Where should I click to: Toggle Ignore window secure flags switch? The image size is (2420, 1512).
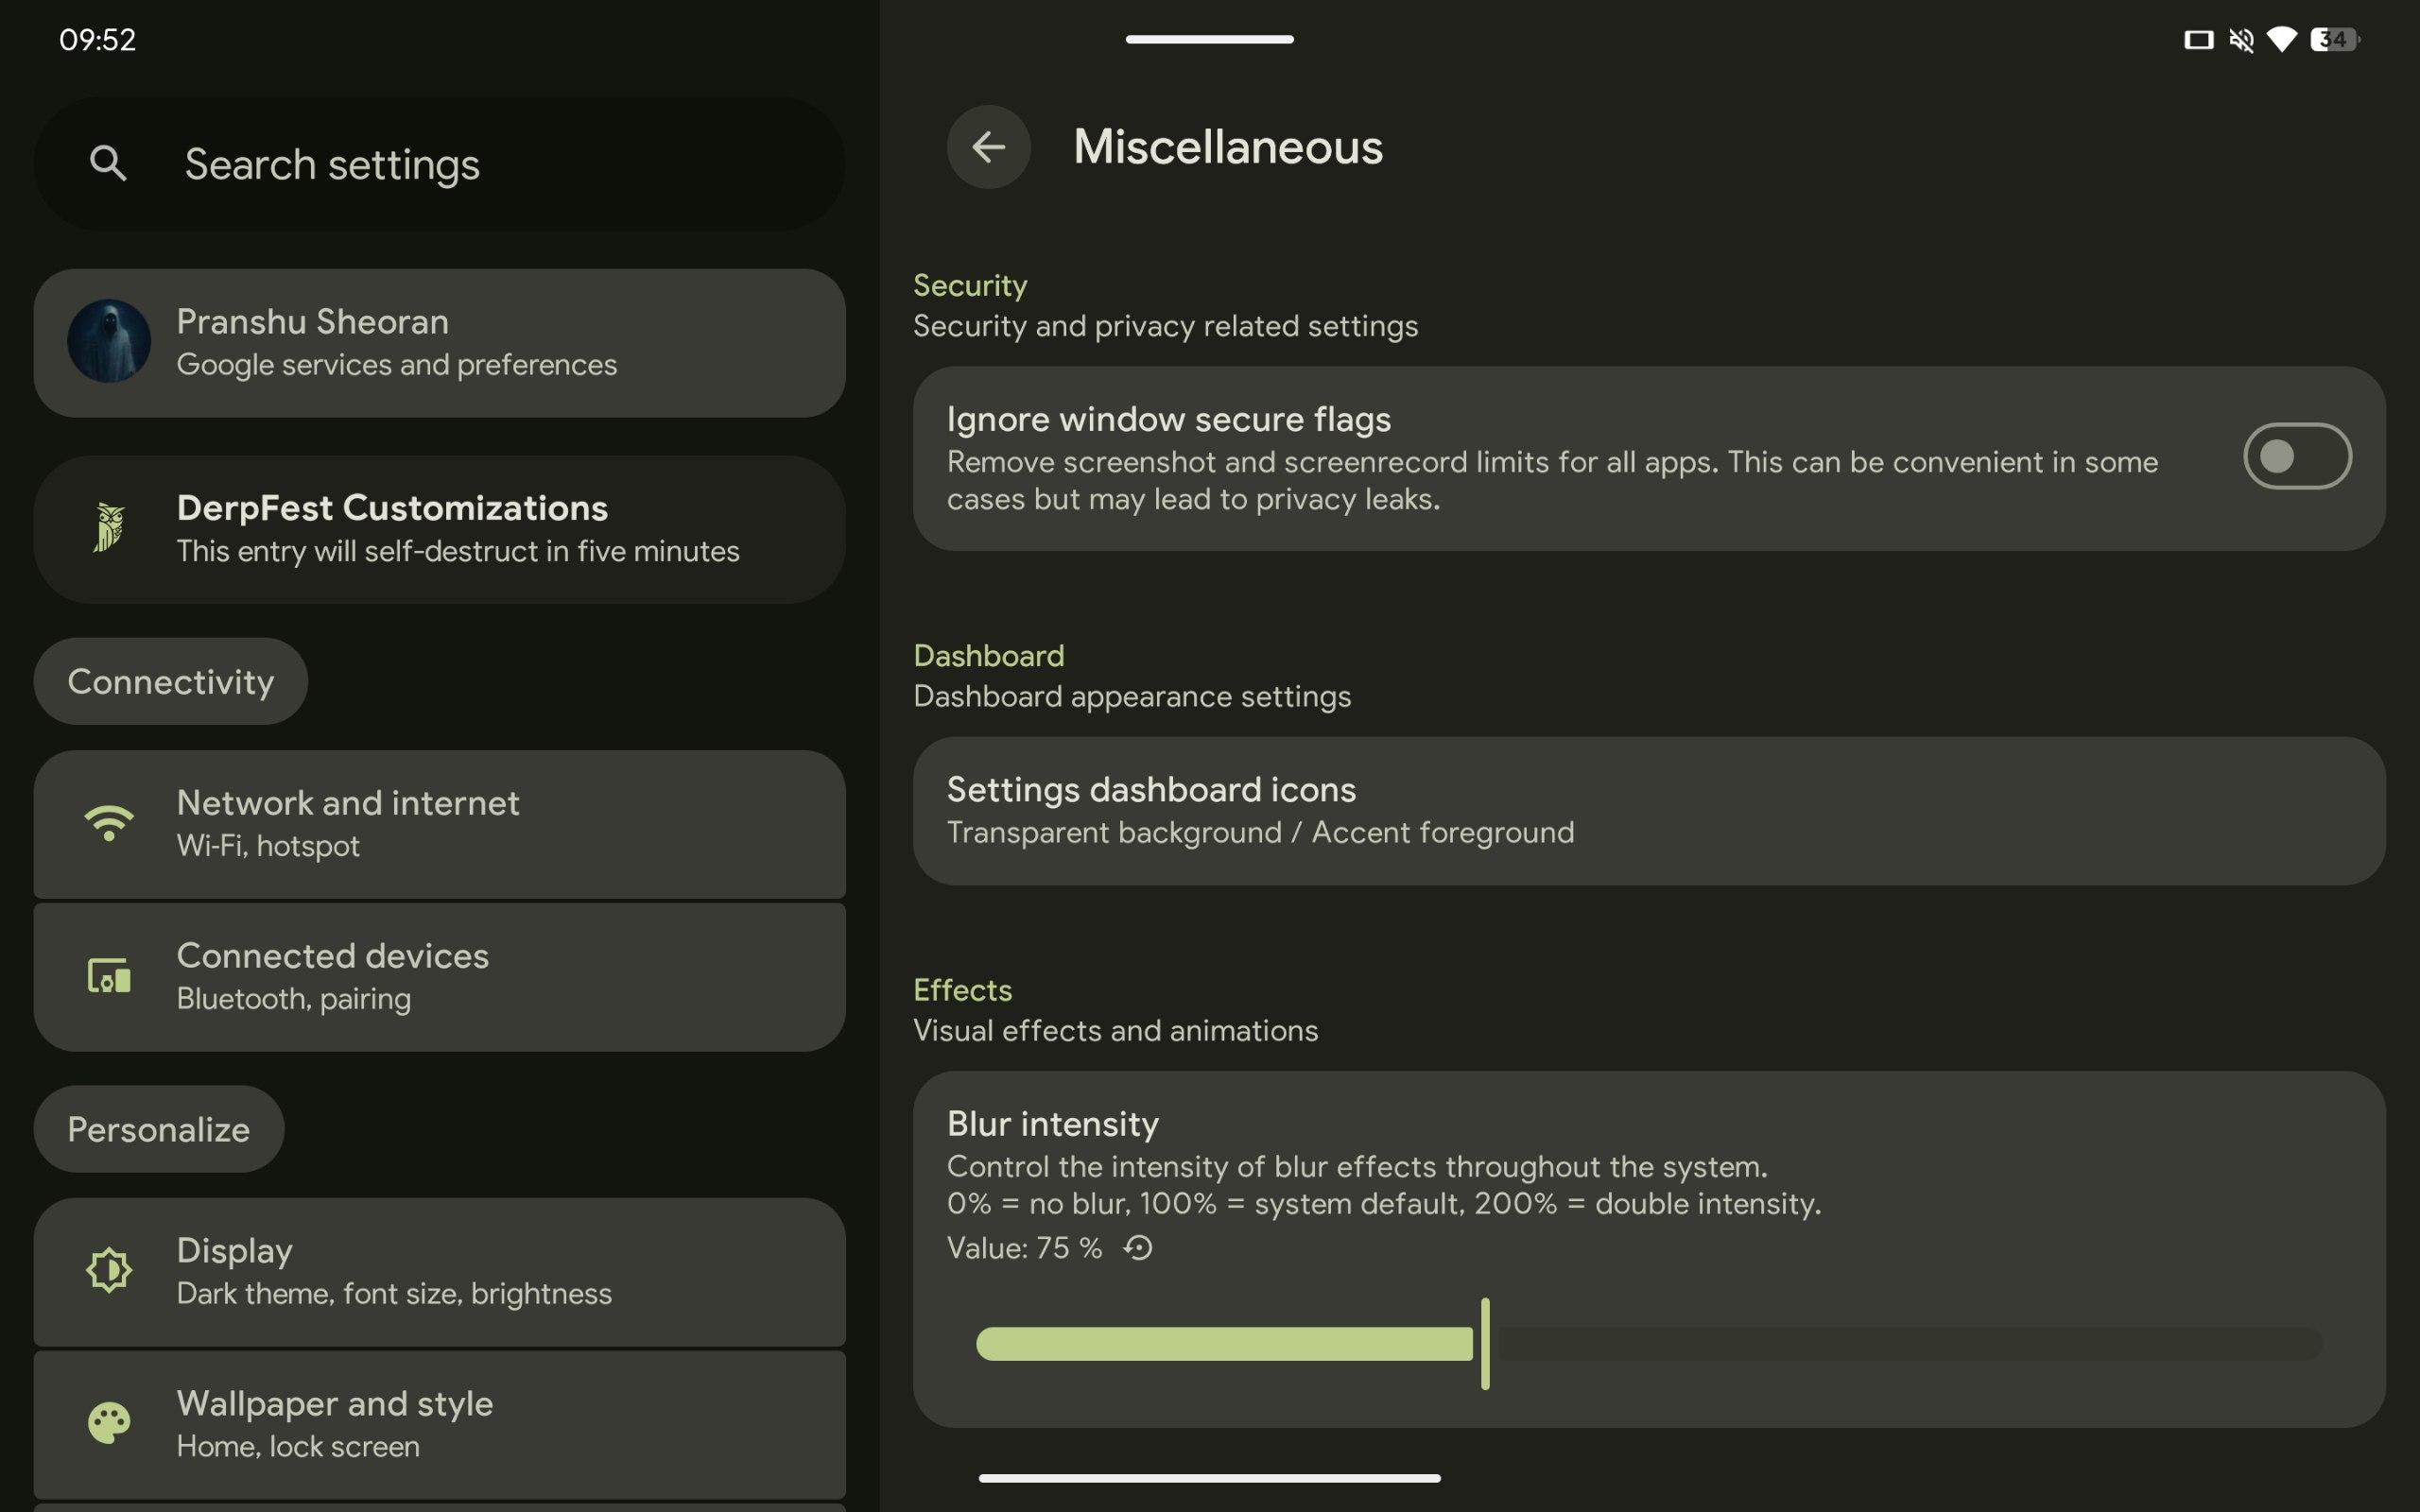[x=2296, y=457]
